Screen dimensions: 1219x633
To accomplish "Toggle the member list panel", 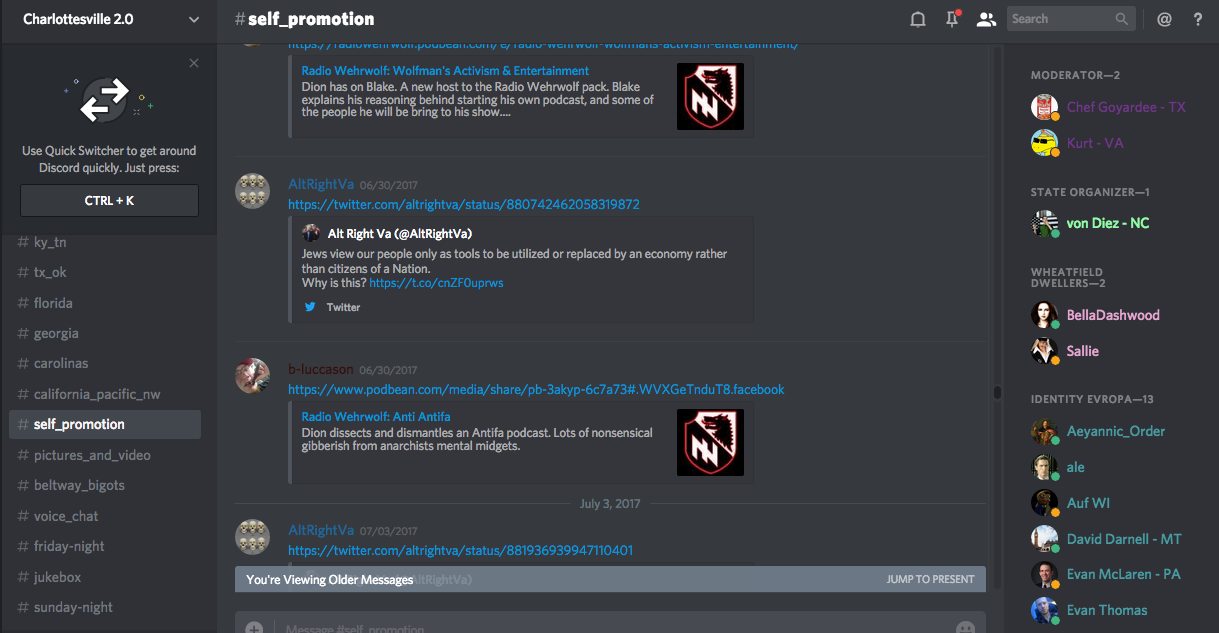I will 986,19.
